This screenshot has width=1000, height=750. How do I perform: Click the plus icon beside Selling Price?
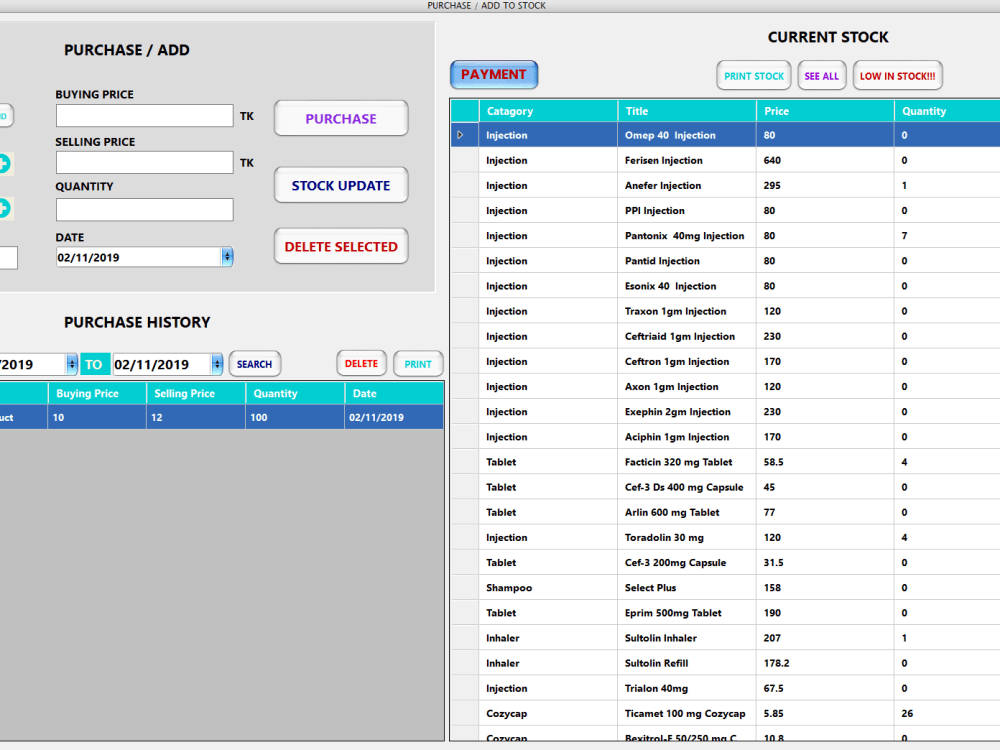(x=4, y=164)
